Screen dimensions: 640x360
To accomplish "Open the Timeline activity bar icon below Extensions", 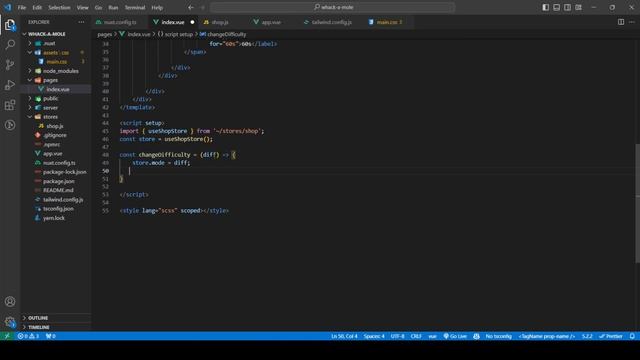I will 10,125.
